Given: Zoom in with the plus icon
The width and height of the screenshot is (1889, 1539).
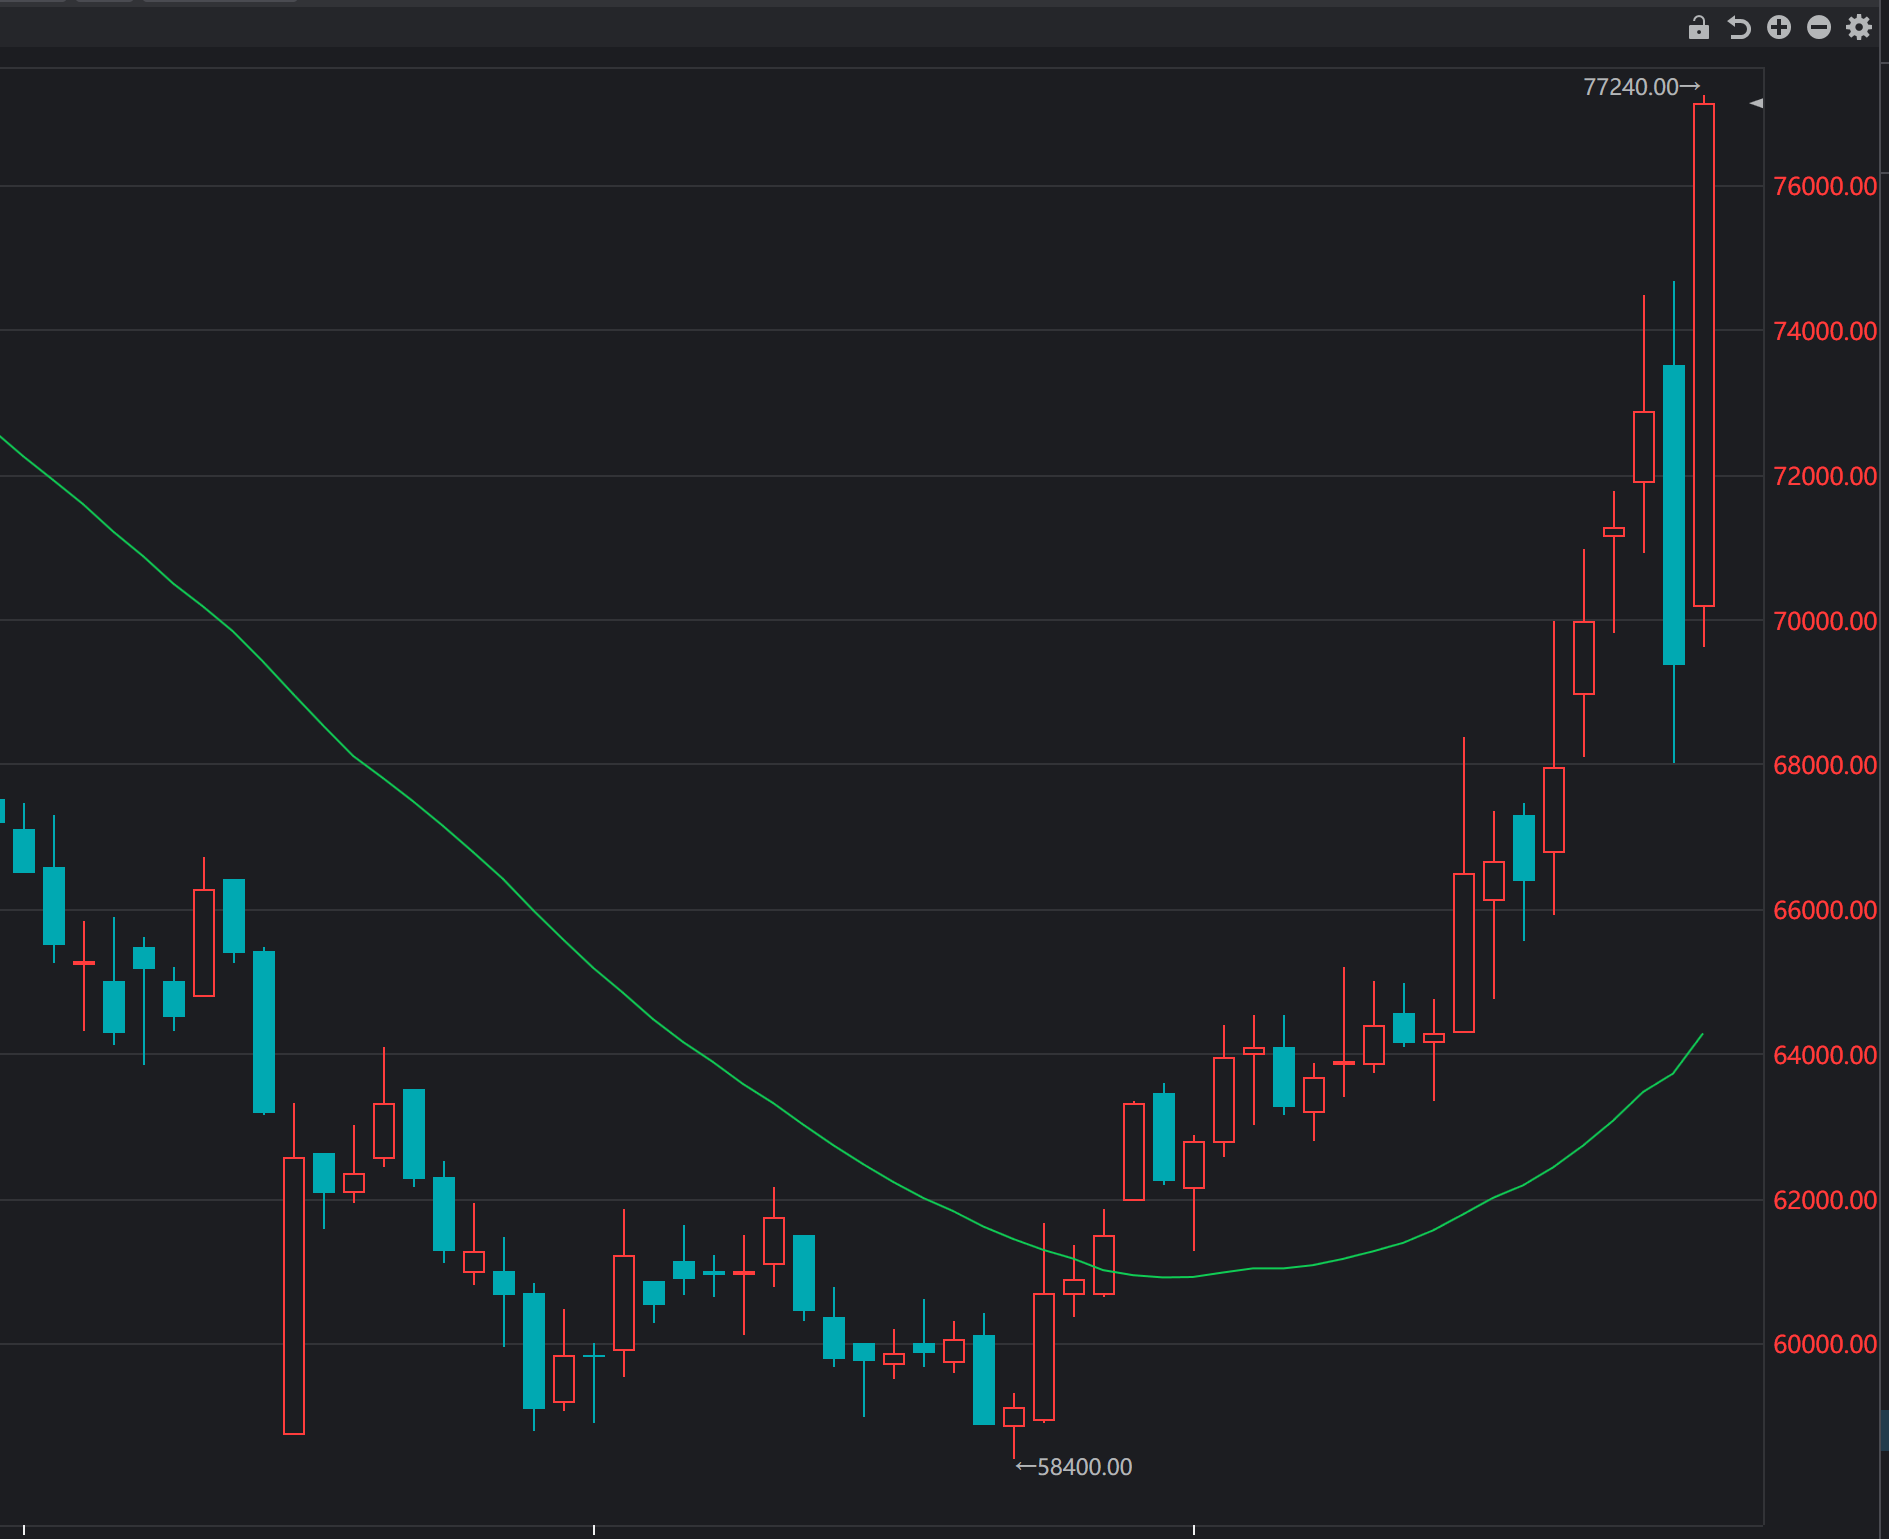Looking at the screenshot, I should coord(1779,27).
